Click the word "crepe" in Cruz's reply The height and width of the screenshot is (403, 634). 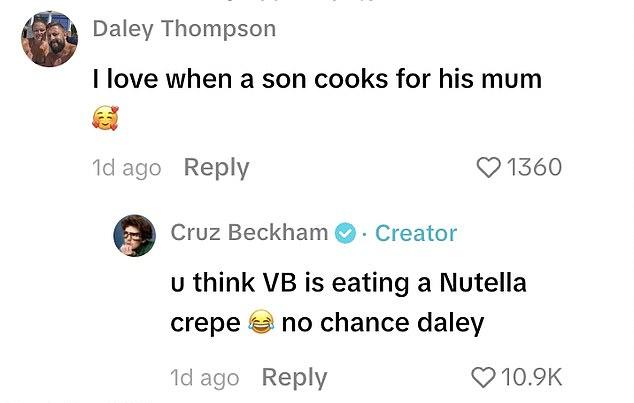[205, 323]
